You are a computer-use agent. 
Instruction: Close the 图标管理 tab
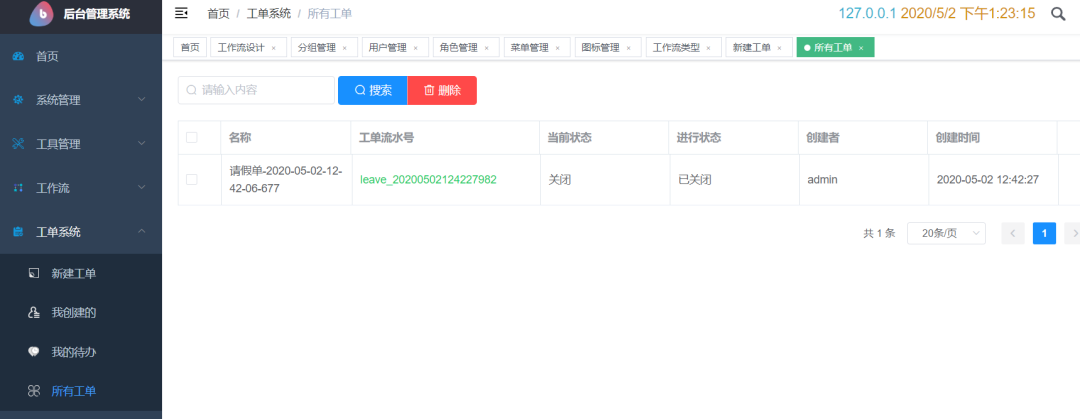coord(628,48)
